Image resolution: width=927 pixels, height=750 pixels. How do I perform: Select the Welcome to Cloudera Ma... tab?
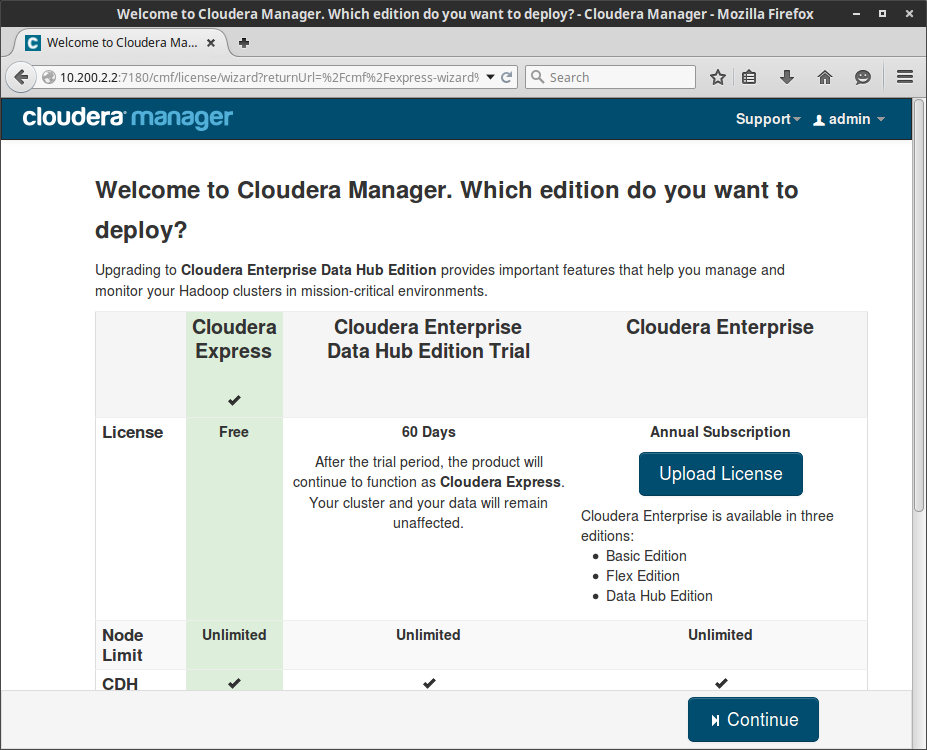(121, 43)
